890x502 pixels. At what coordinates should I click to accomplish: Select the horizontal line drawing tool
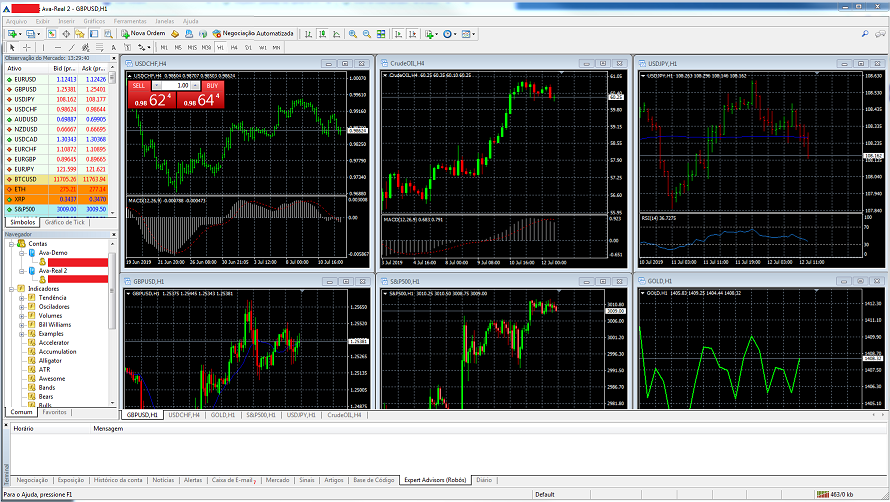point(57,48)
